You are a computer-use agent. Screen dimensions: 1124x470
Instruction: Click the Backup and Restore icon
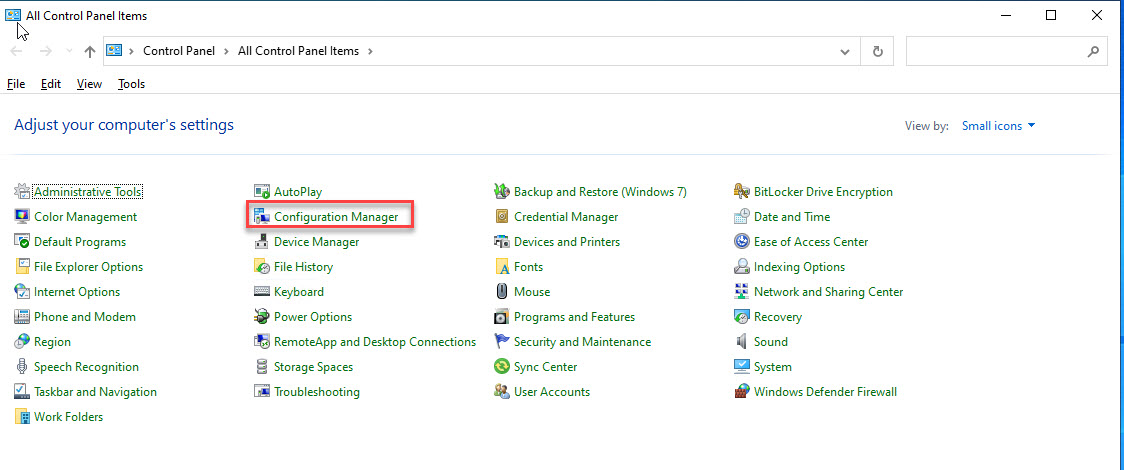tap(502, 192)
